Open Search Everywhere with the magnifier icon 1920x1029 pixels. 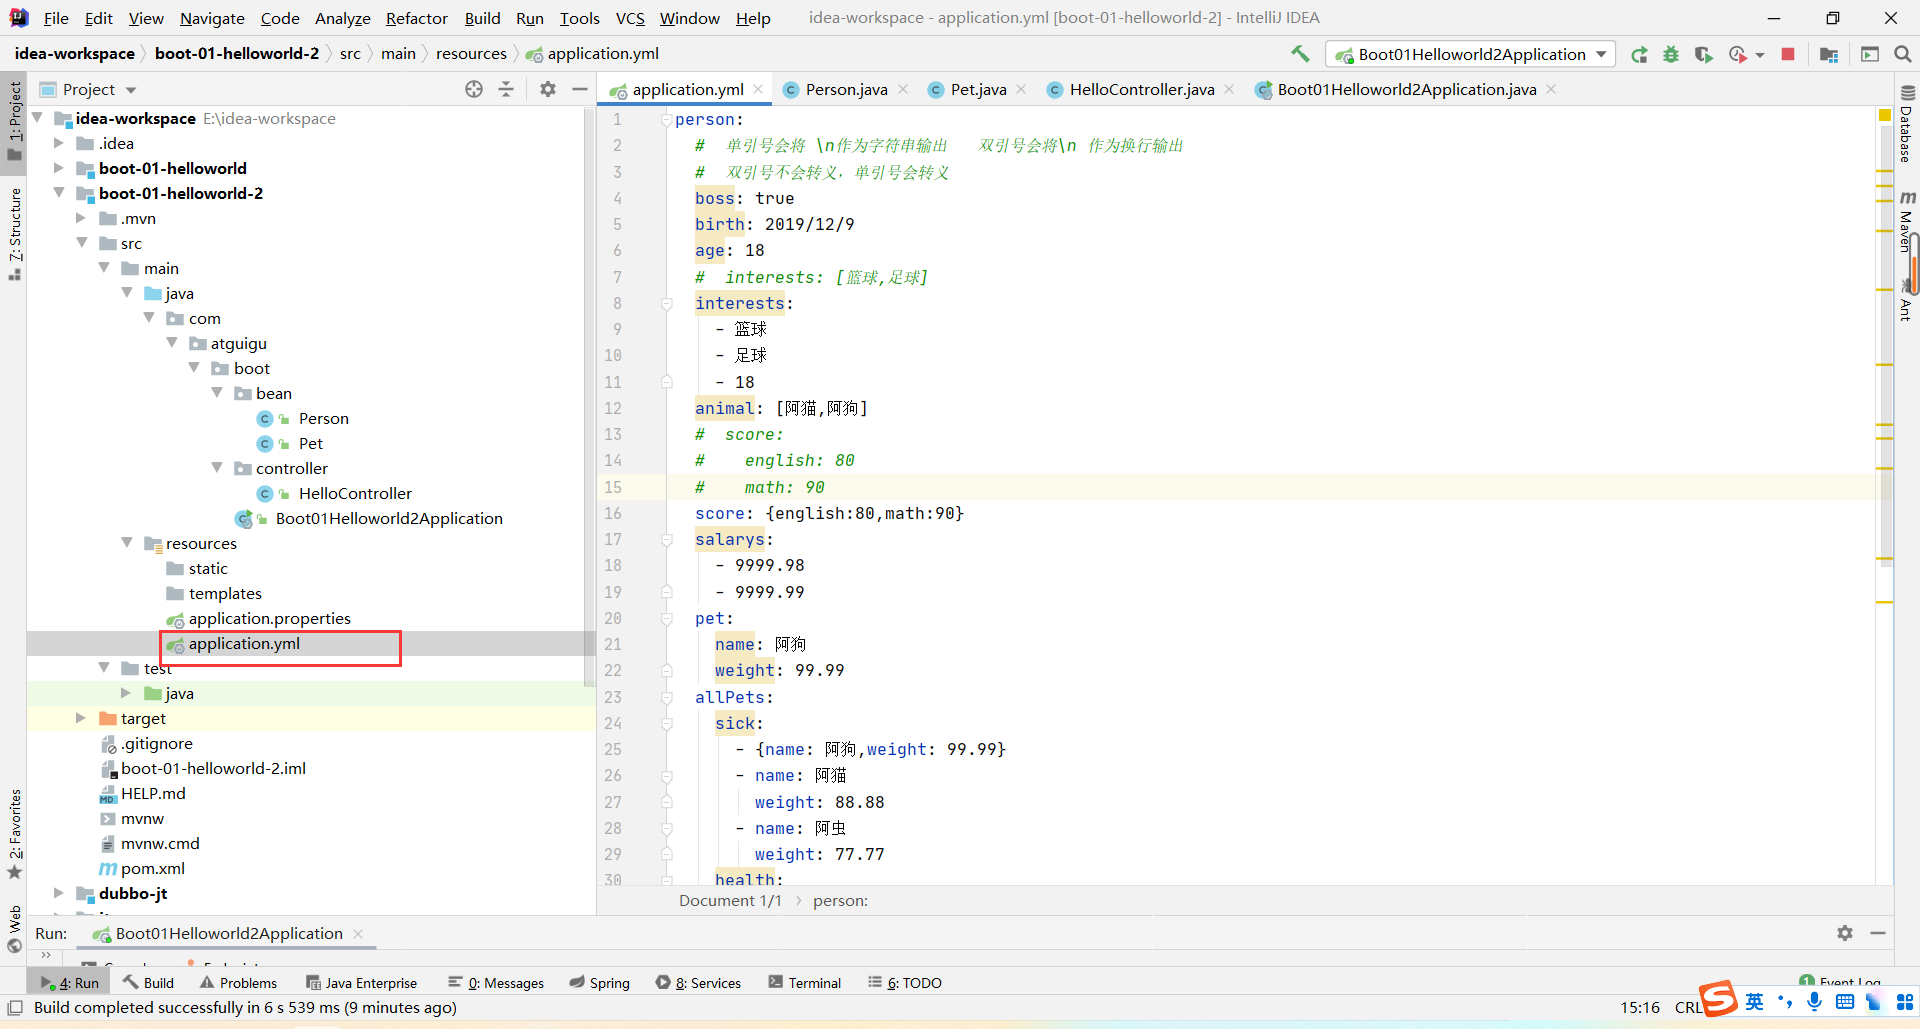coord(1903,55)
